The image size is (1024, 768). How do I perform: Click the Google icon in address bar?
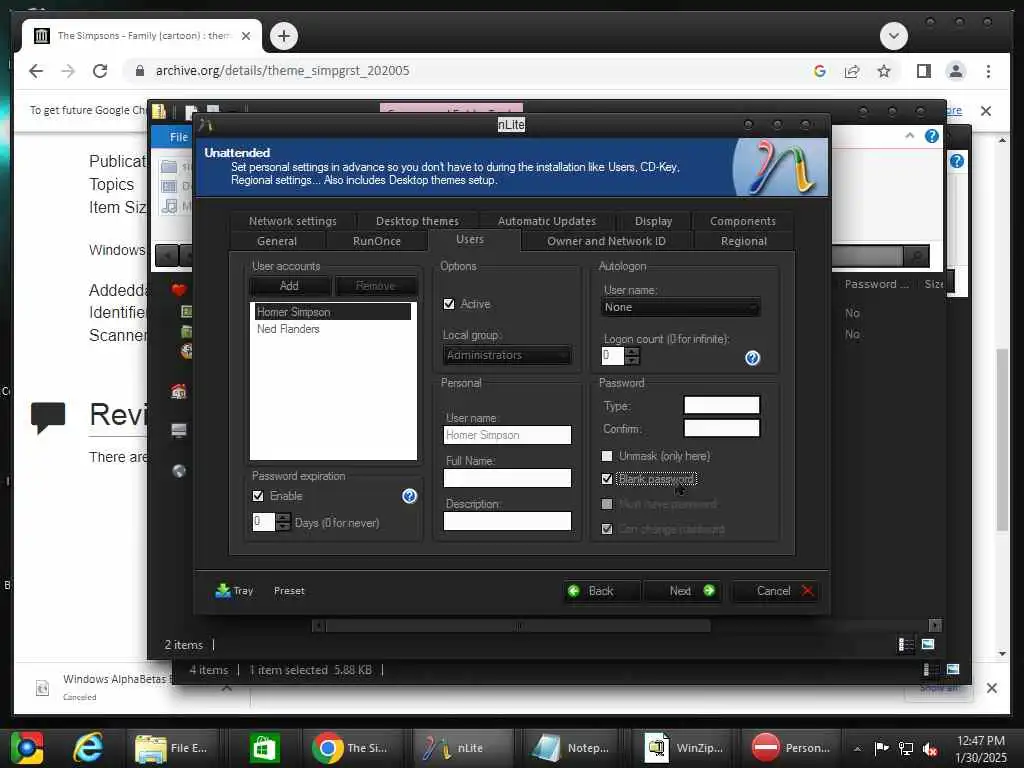(820, 71)
